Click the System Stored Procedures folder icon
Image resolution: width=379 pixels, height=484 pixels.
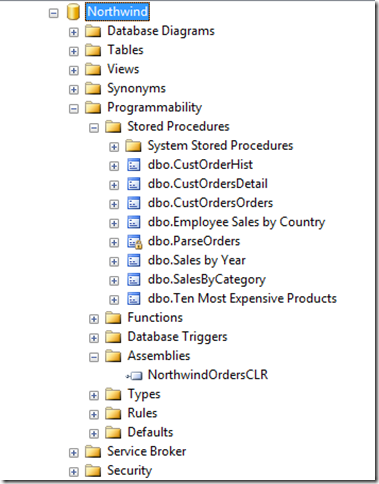pos(134,146)
